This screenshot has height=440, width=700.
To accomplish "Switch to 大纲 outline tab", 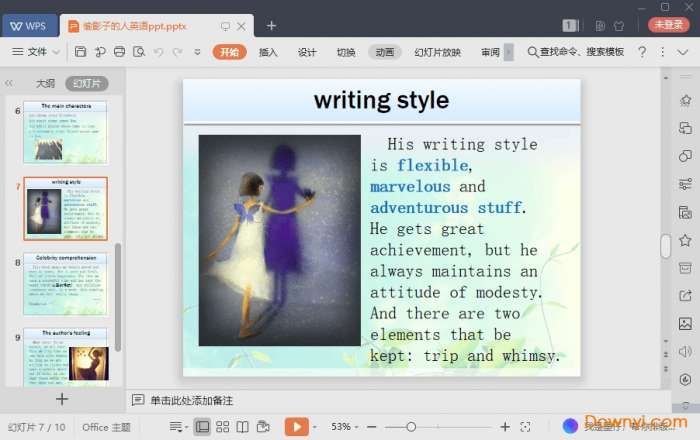I will click(45, 83).
